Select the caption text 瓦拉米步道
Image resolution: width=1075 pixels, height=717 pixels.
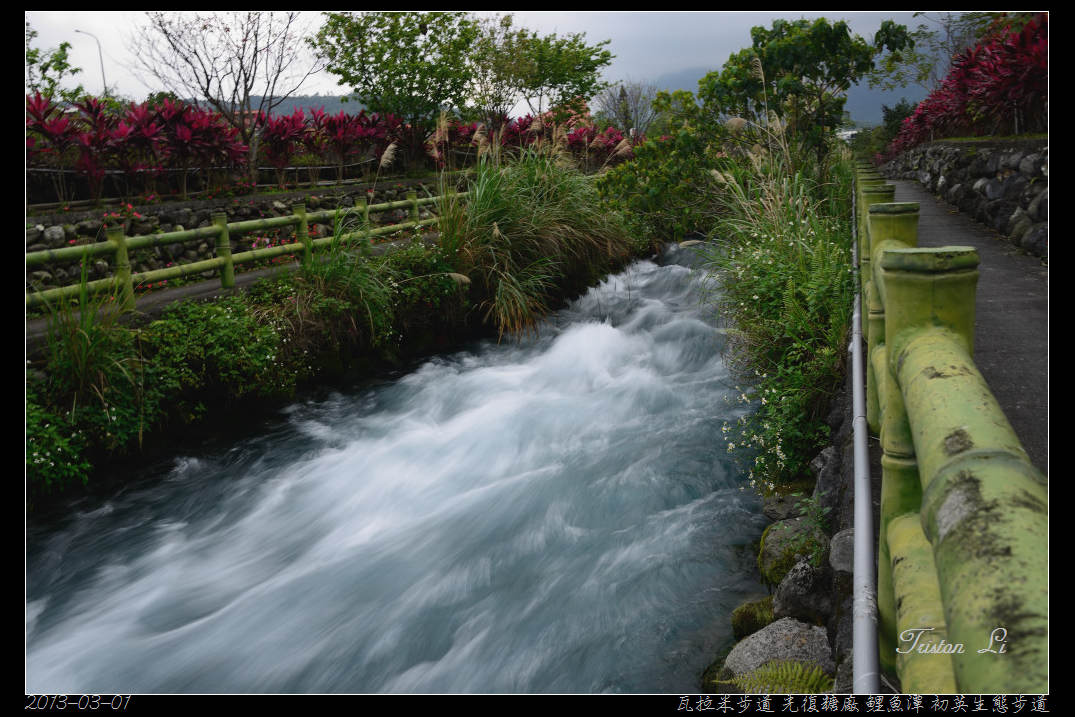(x=725, y=704)
